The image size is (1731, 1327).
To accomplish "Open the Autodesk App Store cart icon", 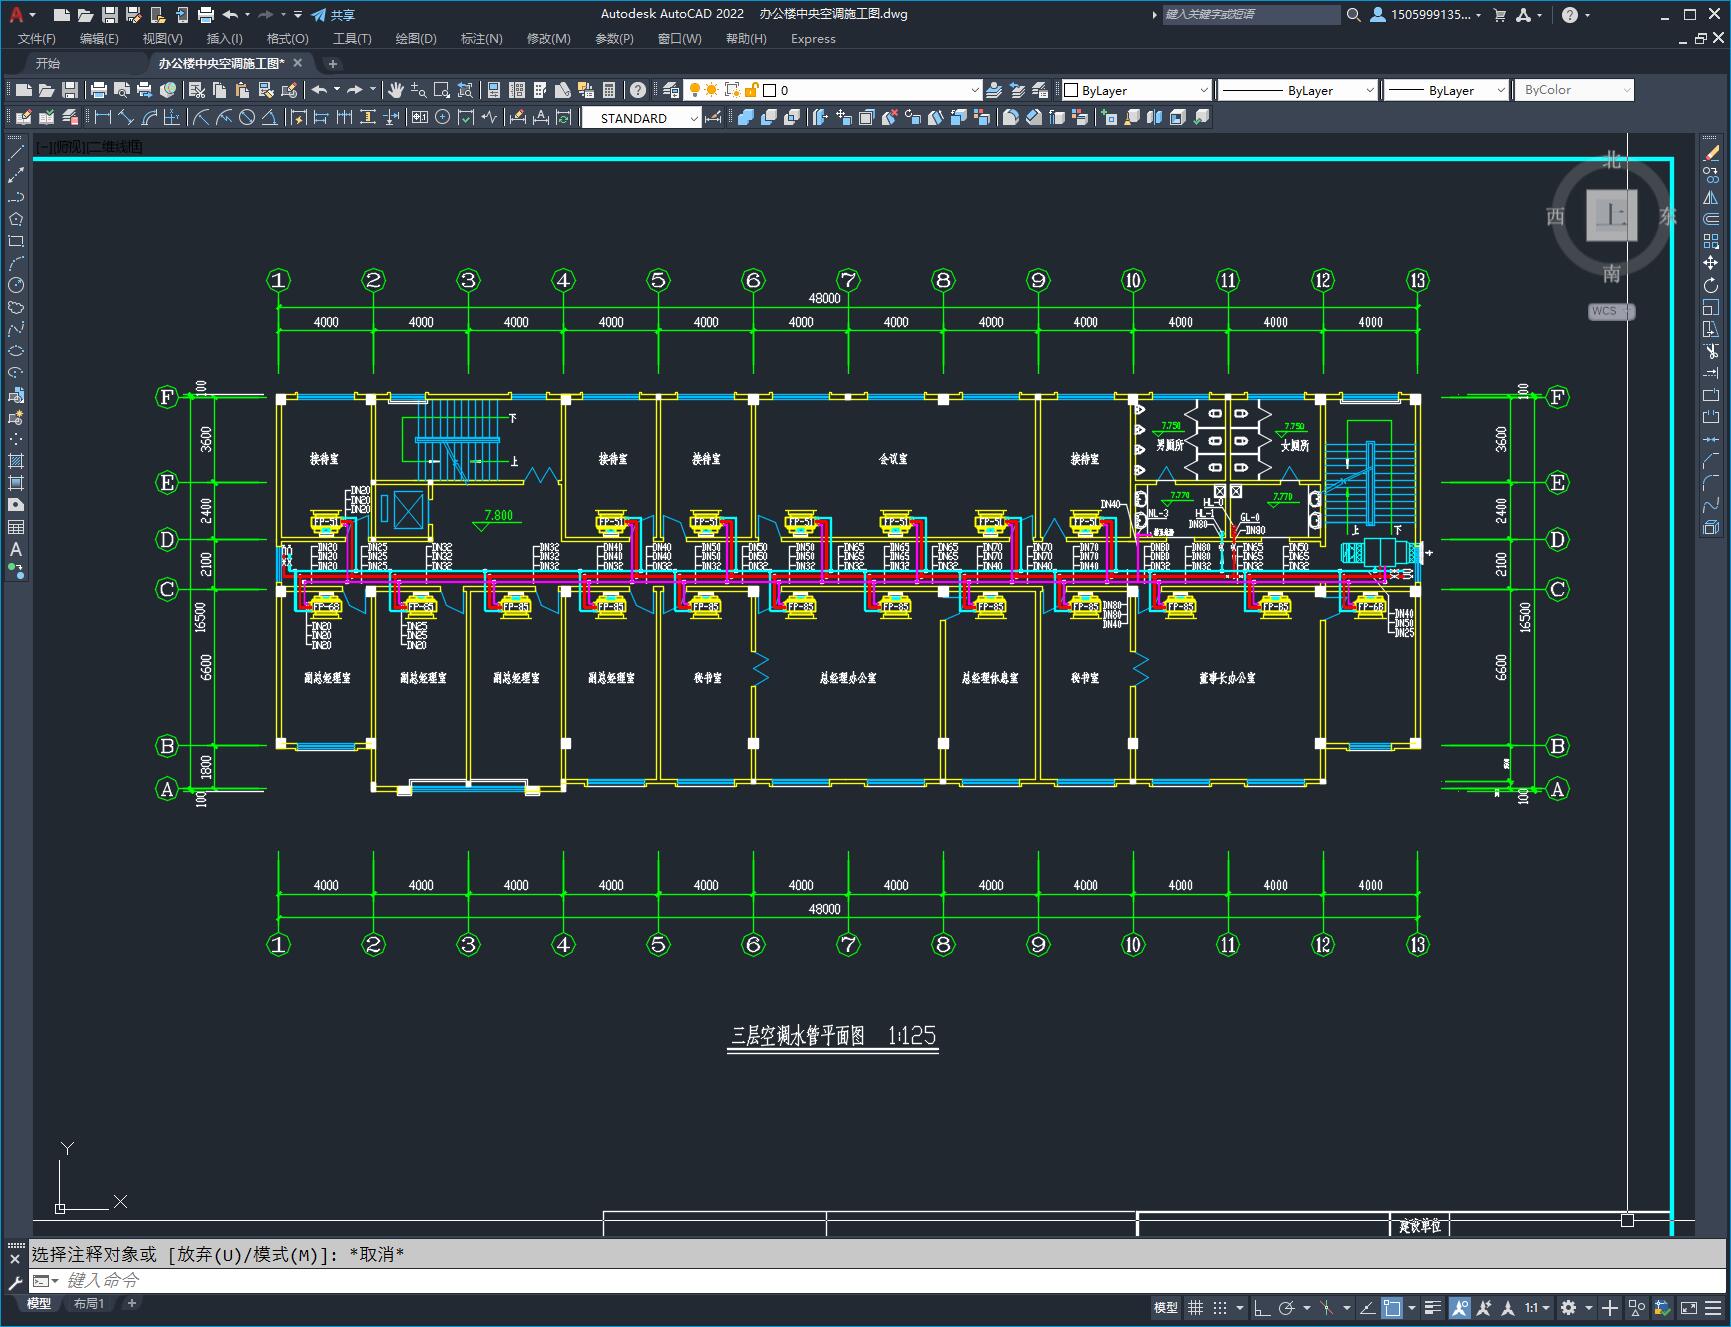I will point(1499,15).
